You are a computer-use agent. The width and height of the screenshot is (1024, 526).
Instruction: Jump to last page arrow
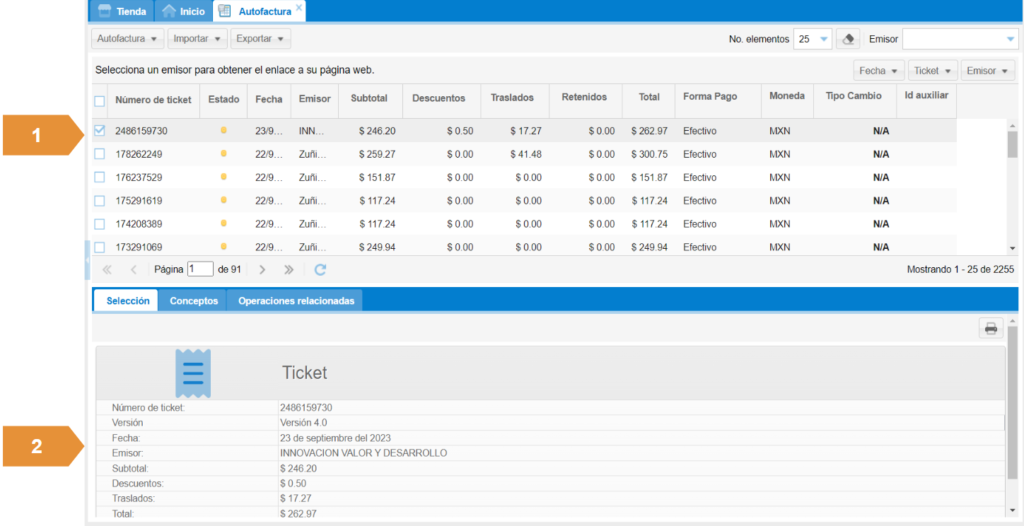coord(289,269)
